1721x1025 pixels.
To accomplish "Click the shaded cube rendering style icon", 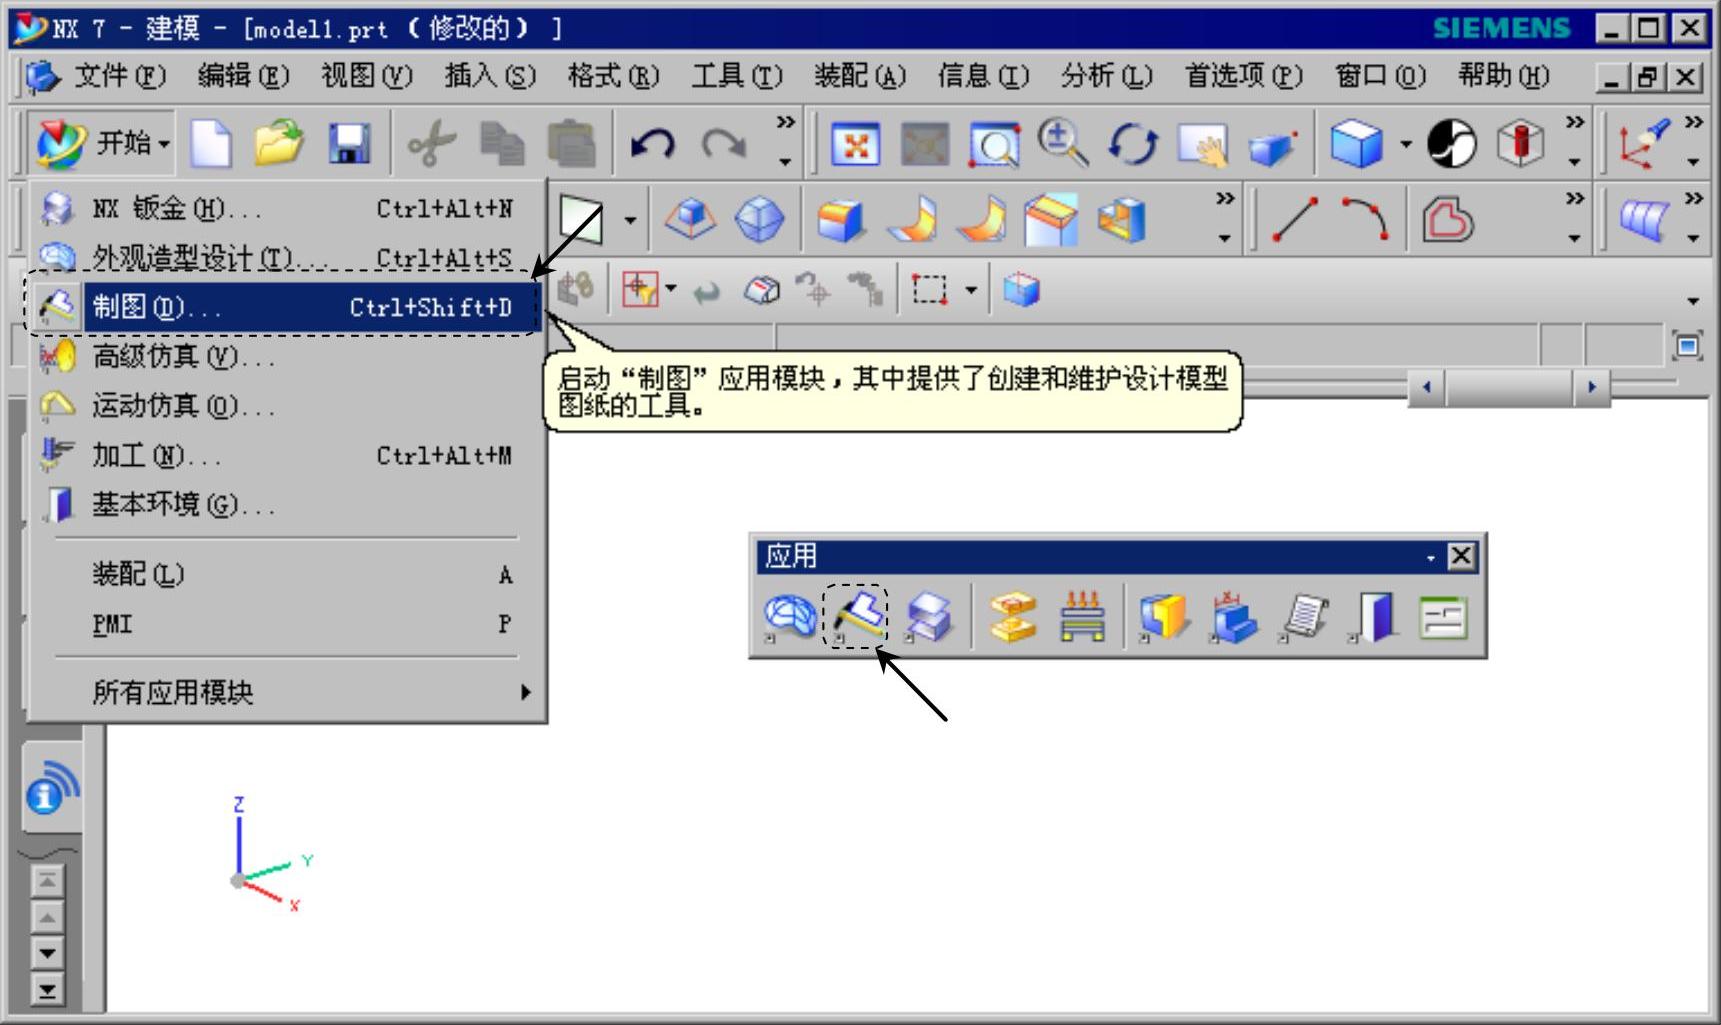I will [x=1356, y=144].
